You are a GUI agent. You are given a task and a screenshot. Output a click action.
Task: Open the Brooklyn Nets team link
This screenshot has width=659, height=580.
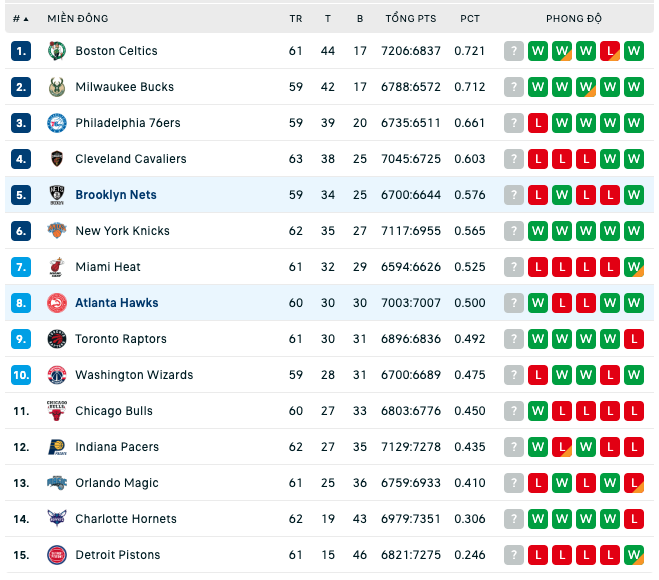[116, 195]
